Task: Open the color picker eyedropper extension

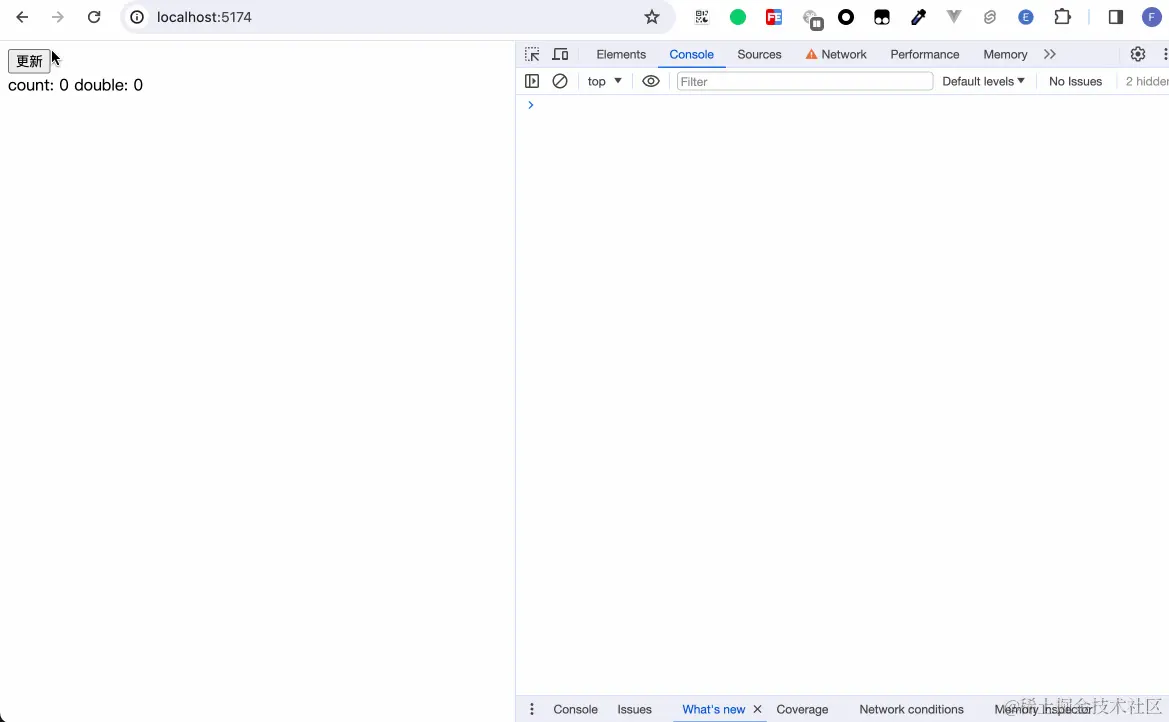Action: (x=918, y=17)
